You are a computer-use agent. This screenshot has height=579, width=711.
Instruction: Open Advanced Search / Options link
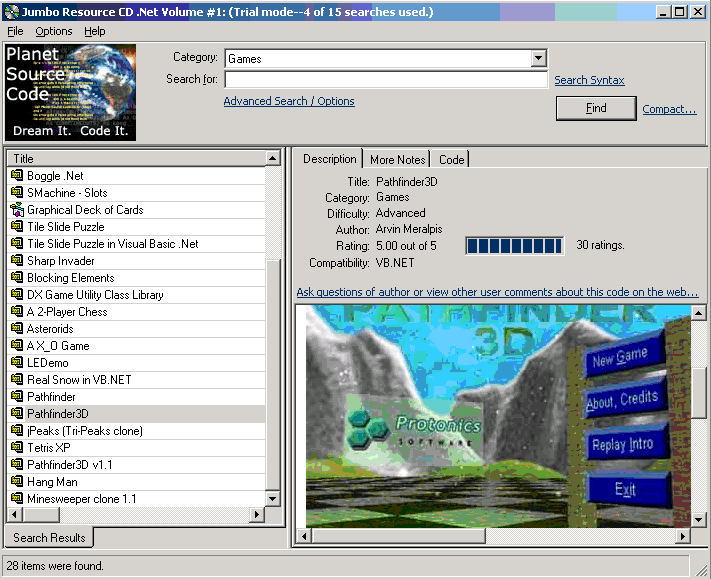coord(289,101)
